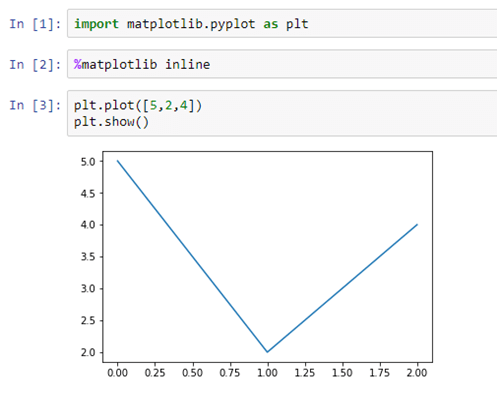Image resolution: width=501 pixels, height=398 pixels.
Task: Click the 3.5 y-axis tick label
Action: coord(88,257)
